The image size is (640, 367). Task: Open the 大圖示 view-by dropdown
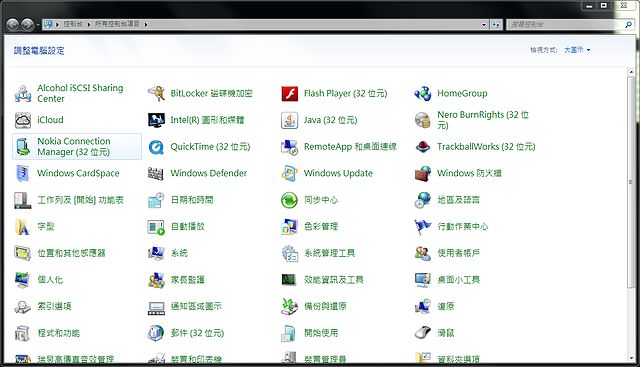pos(577,50)
